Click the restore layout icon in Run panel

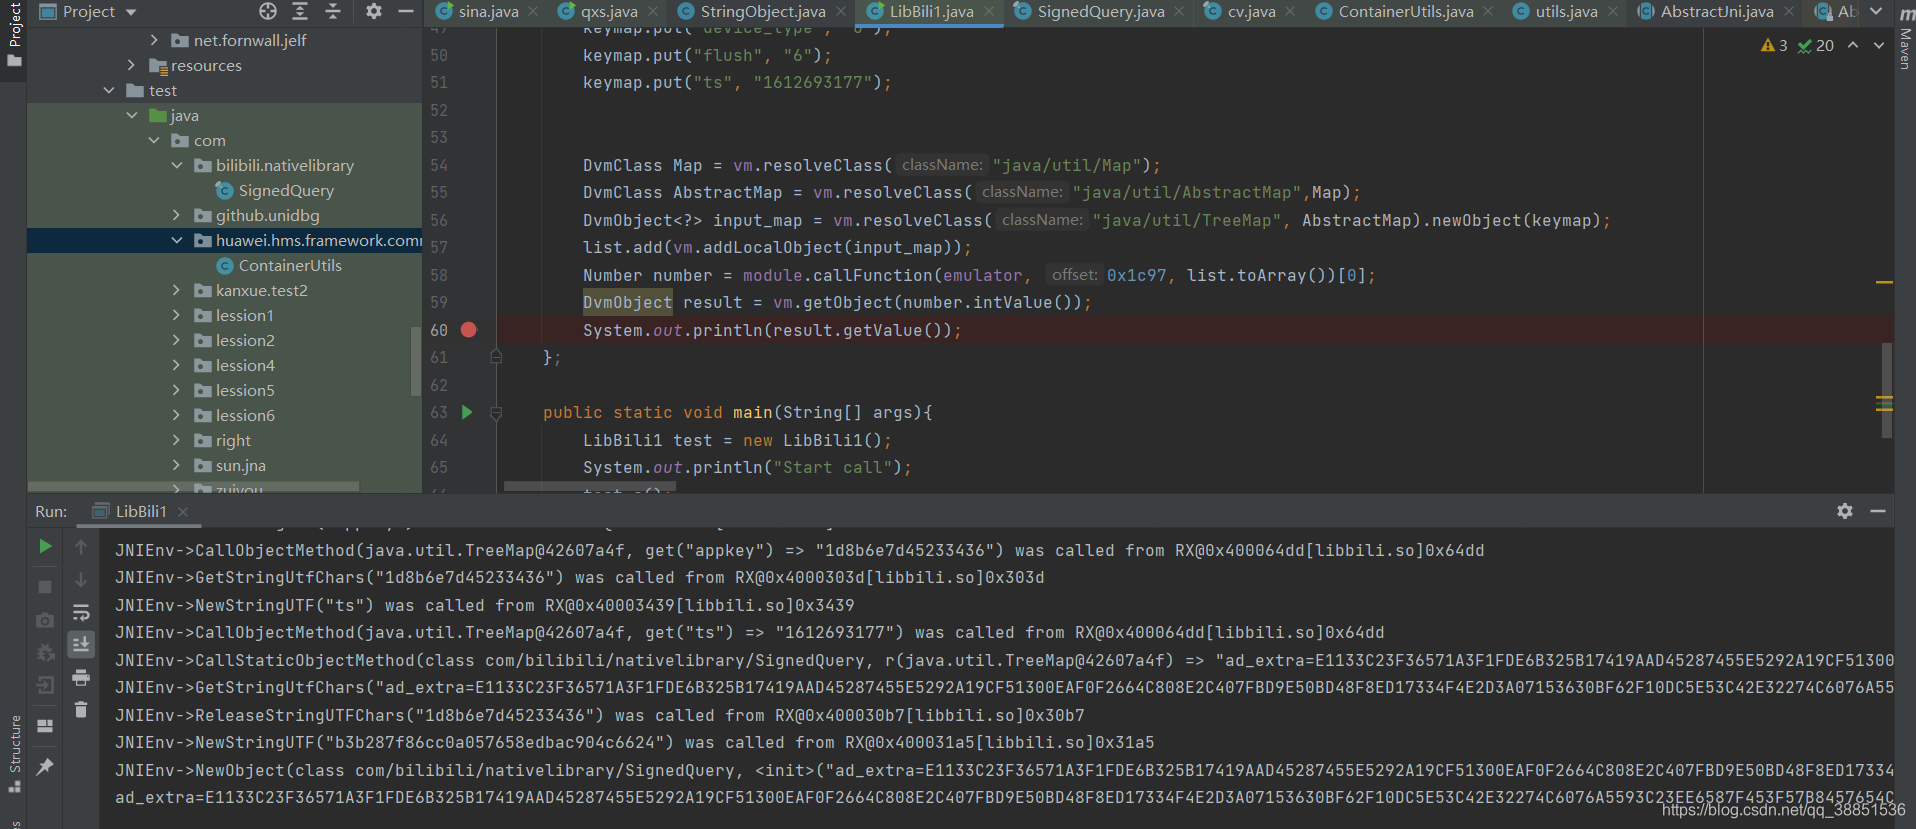(x=45, y=726)
